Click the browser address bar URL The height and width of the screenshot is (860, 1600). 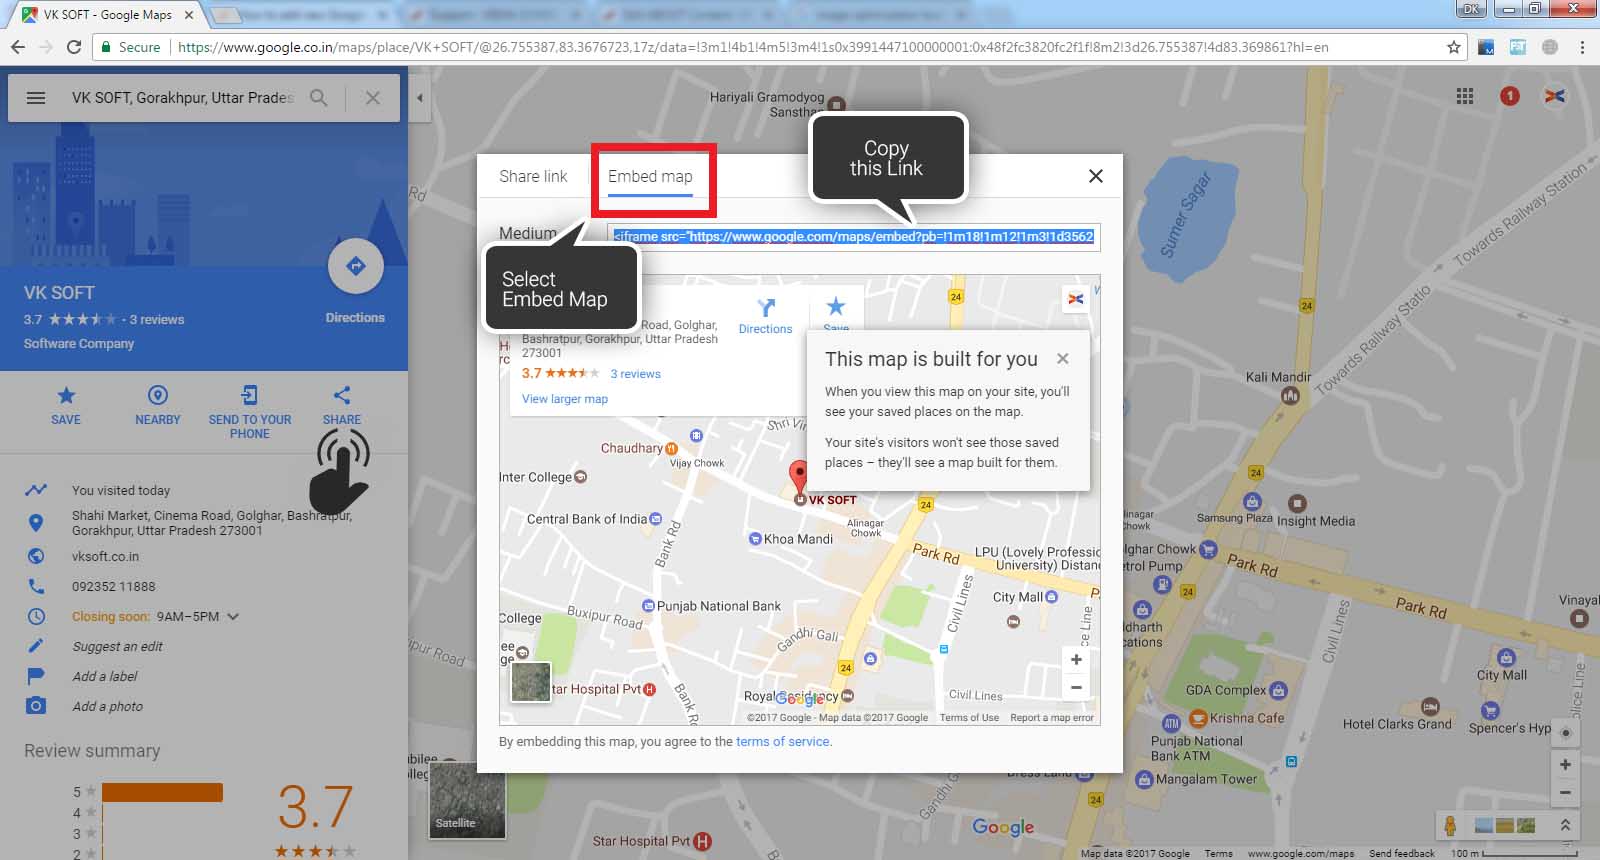point(753,47)
